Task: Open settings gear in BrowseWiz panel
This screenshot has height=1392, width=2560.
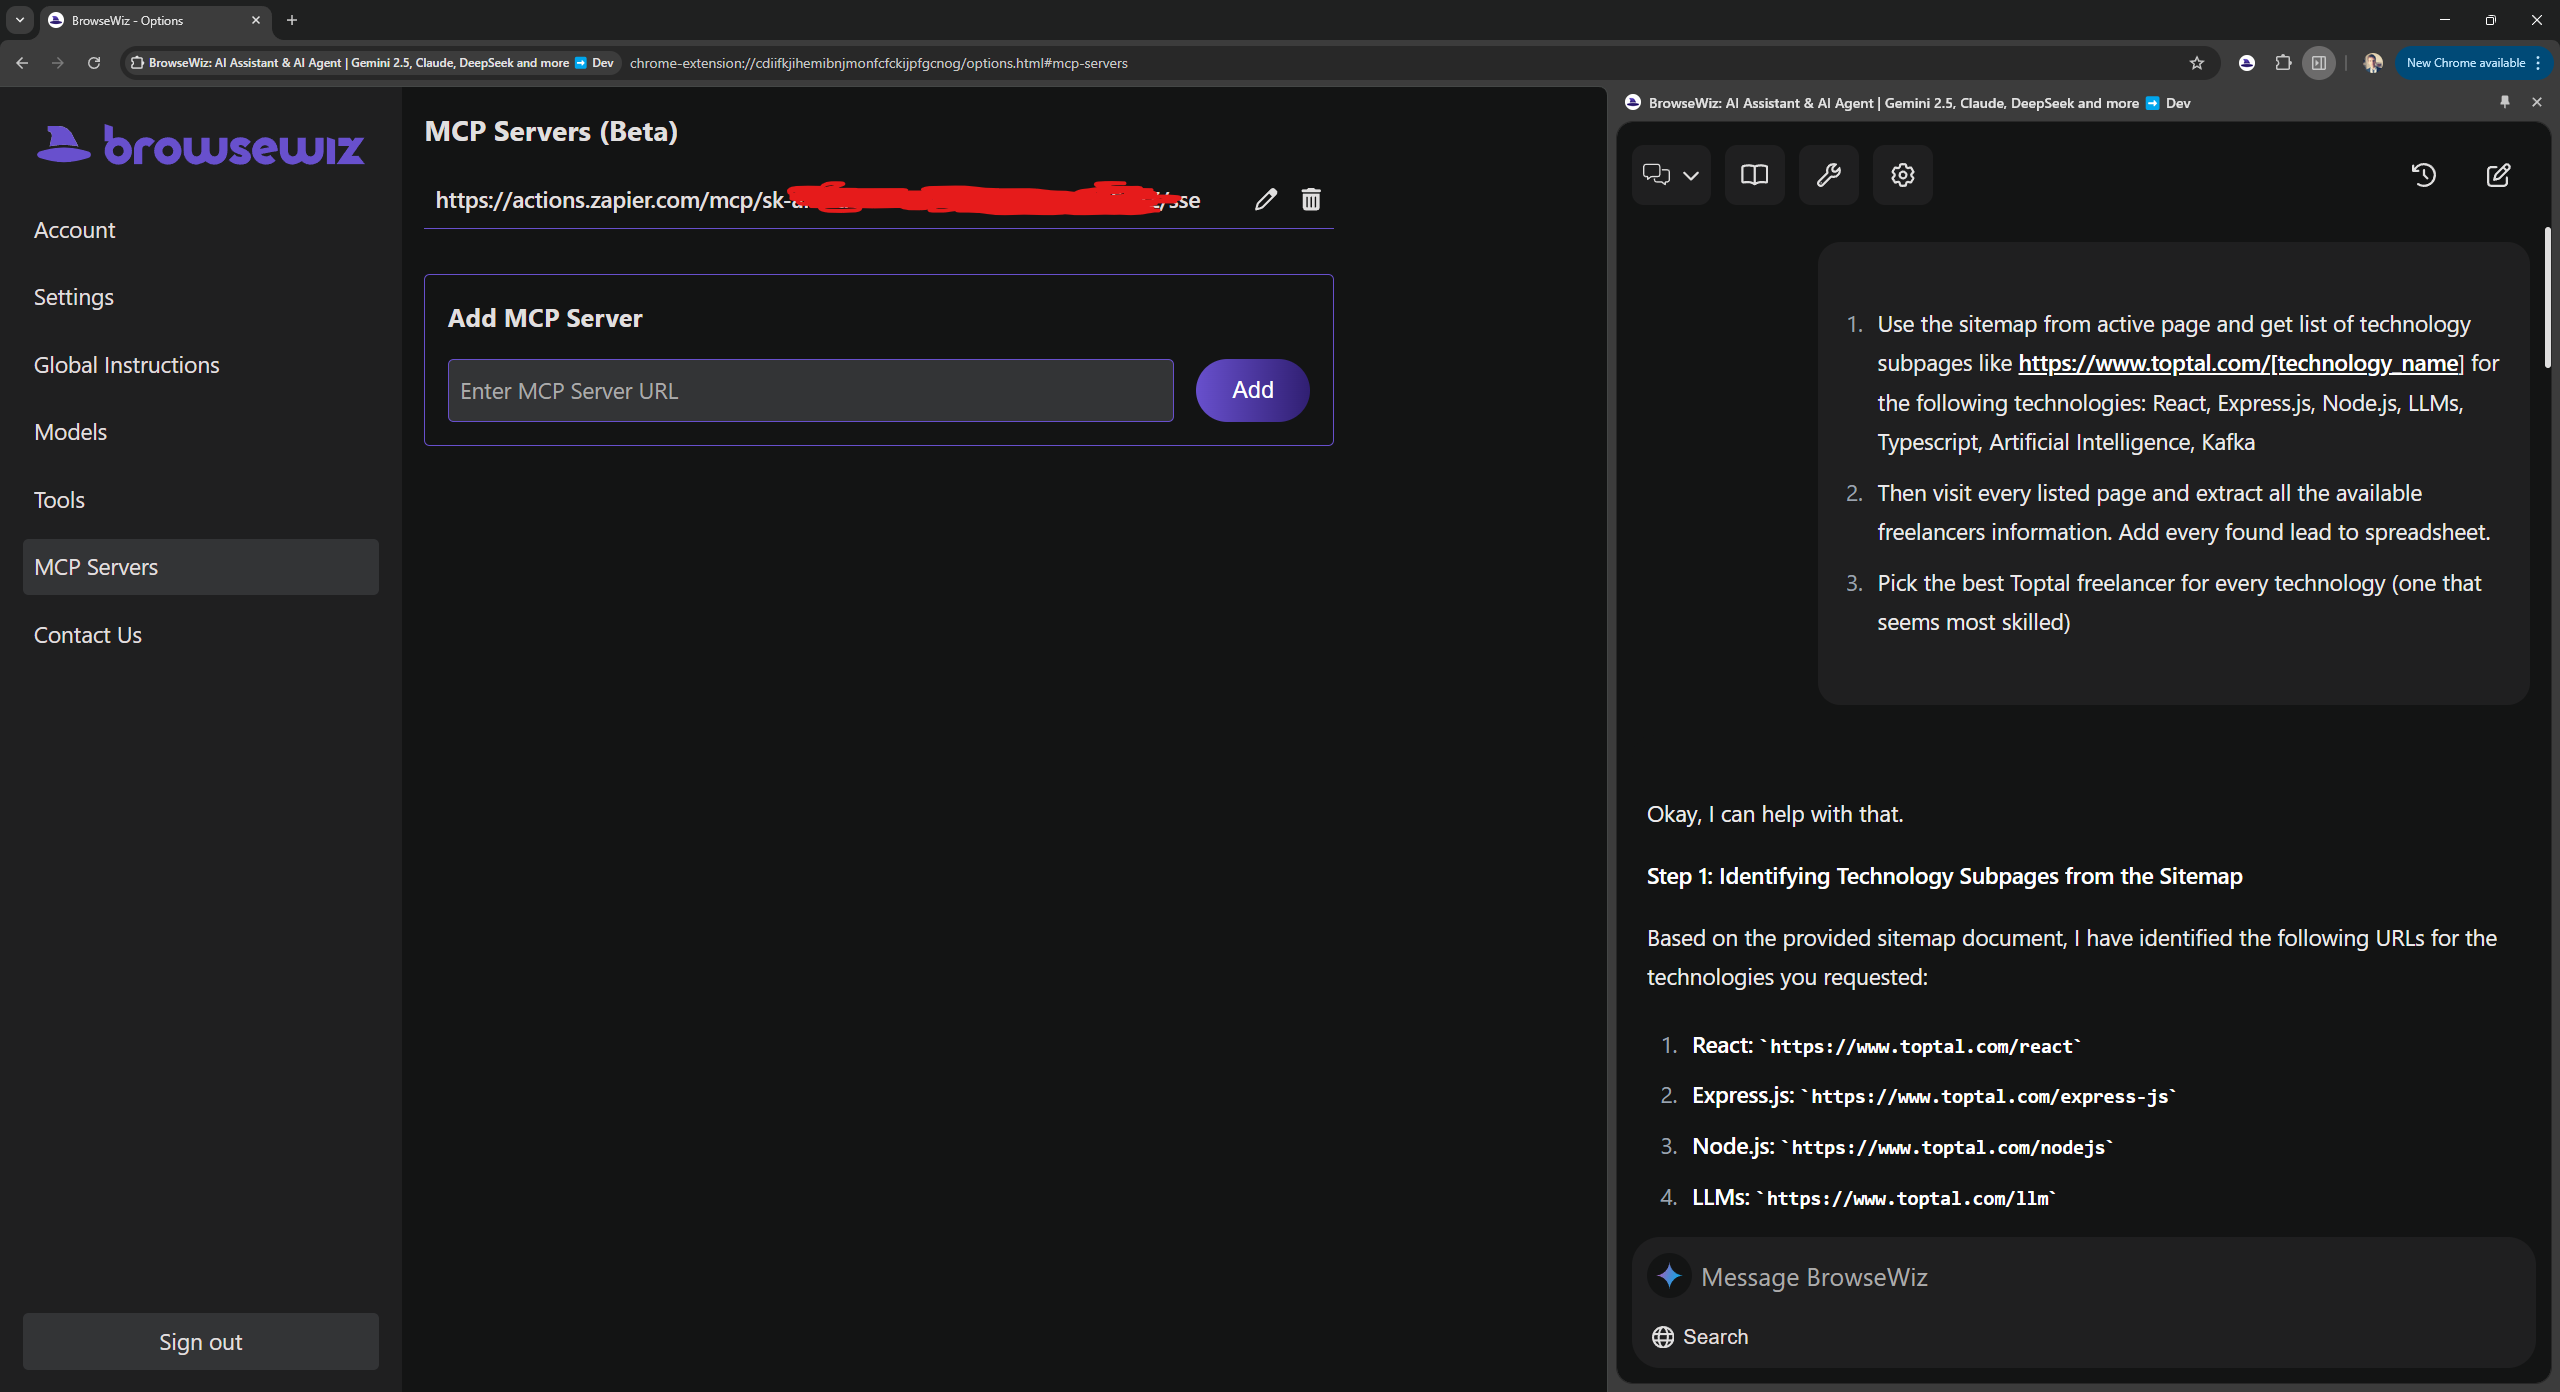Action: tap(1902, 175)
